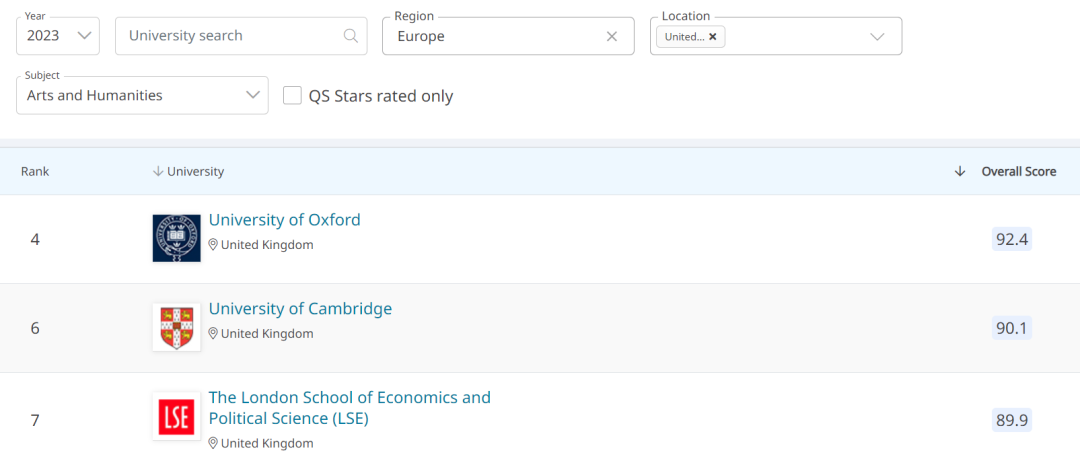Viewport: 1080px width, 465px height.
Task: Open the University of Oxford link
Action: (x=284, y=220)
